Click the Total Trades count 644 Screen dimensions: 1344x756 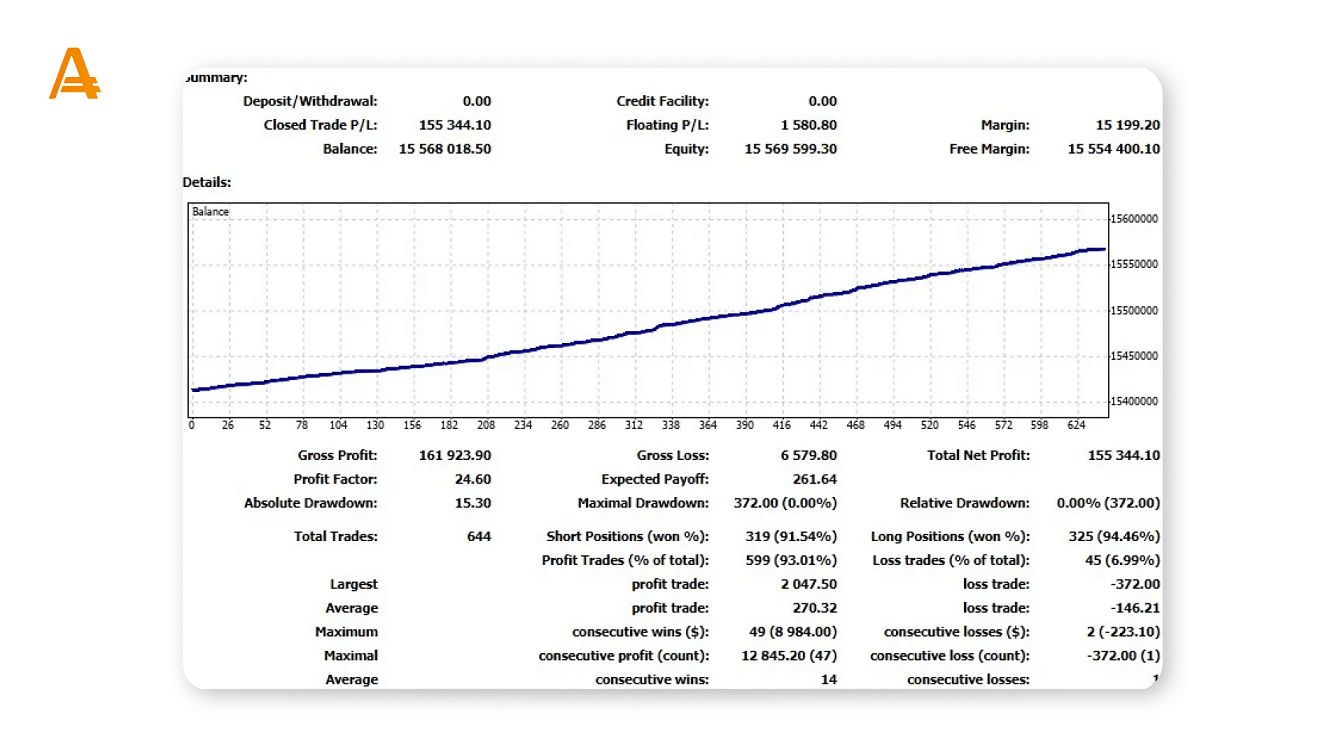click(x=478, y=537)
